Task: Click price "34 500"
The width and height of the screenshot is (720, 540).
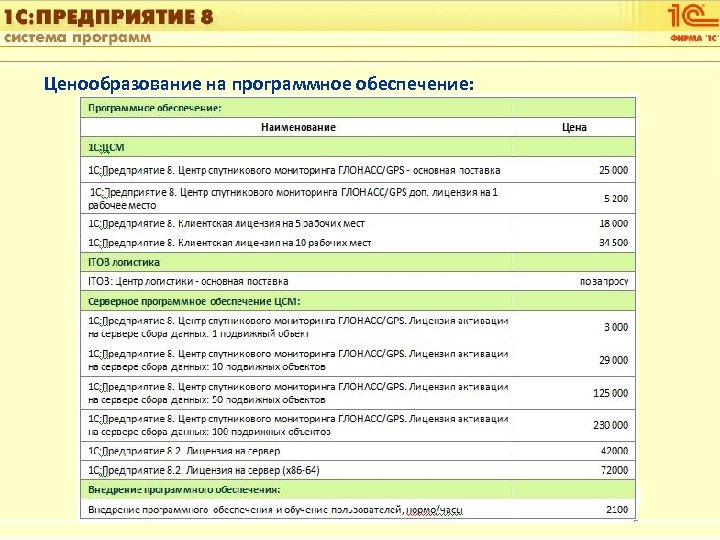Action: click(613, 242)
